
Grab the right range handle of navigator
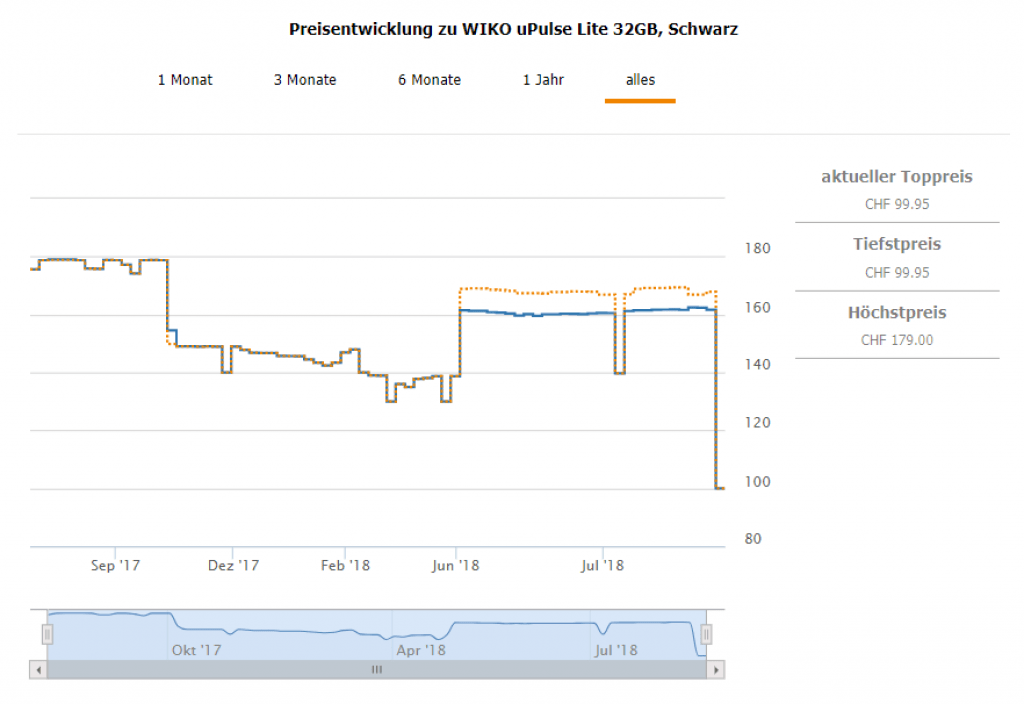click(x=707, y=634)
